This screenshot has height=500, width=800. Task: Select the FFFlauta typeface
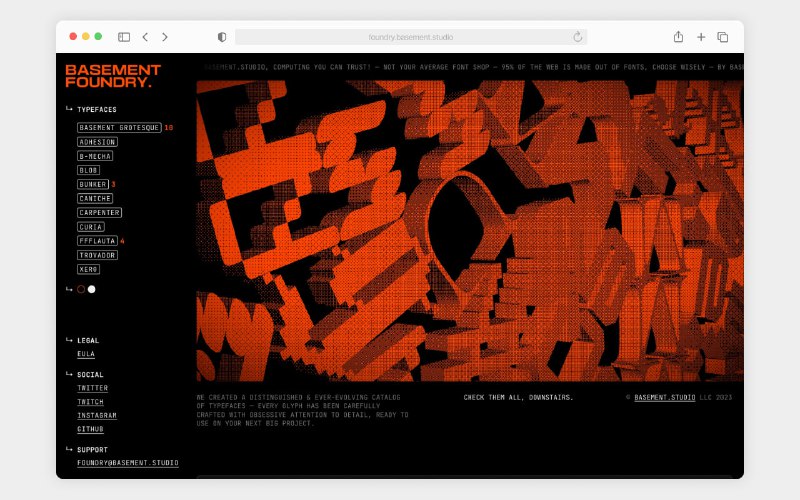click(97, 241)
